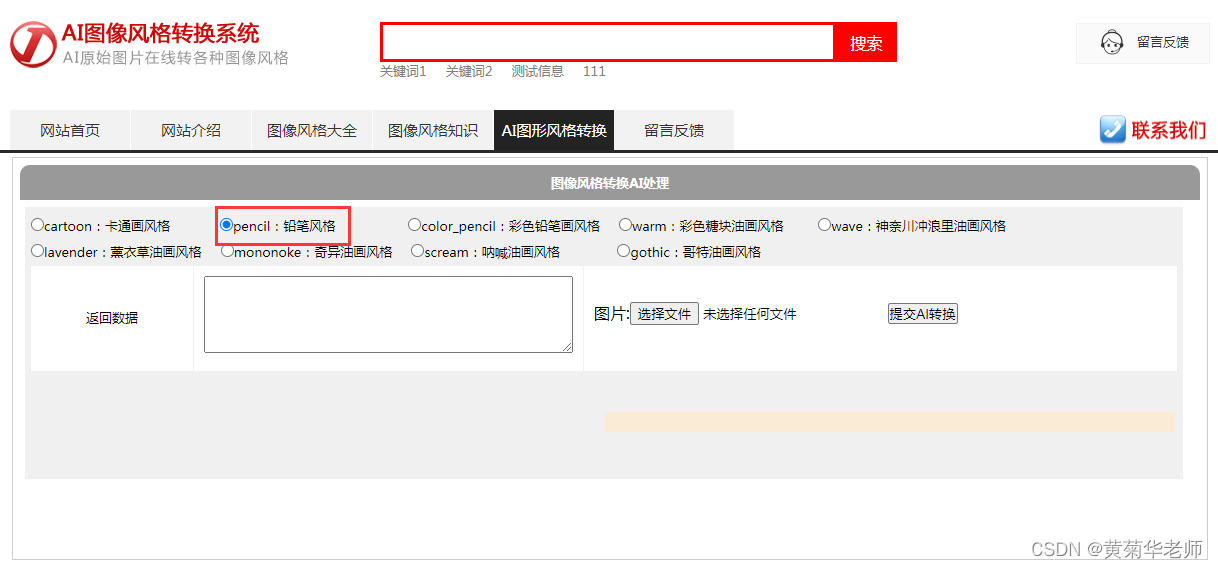Click the 返回数据 label

(112, 318)
